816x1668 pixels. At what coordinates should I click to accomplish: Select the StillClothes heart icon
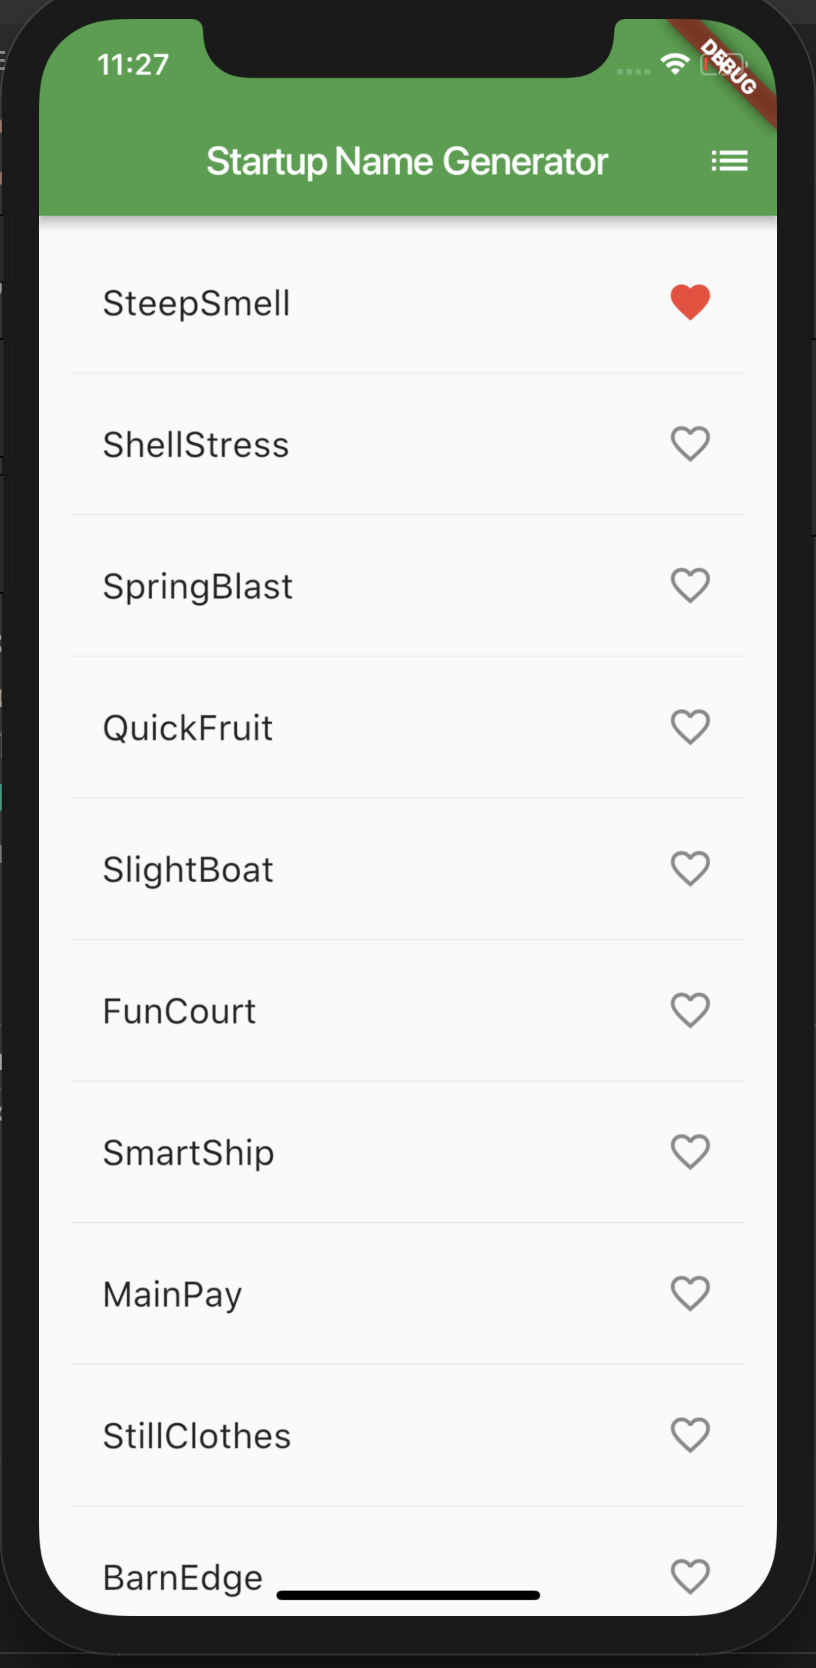[x=690, y=1435]
